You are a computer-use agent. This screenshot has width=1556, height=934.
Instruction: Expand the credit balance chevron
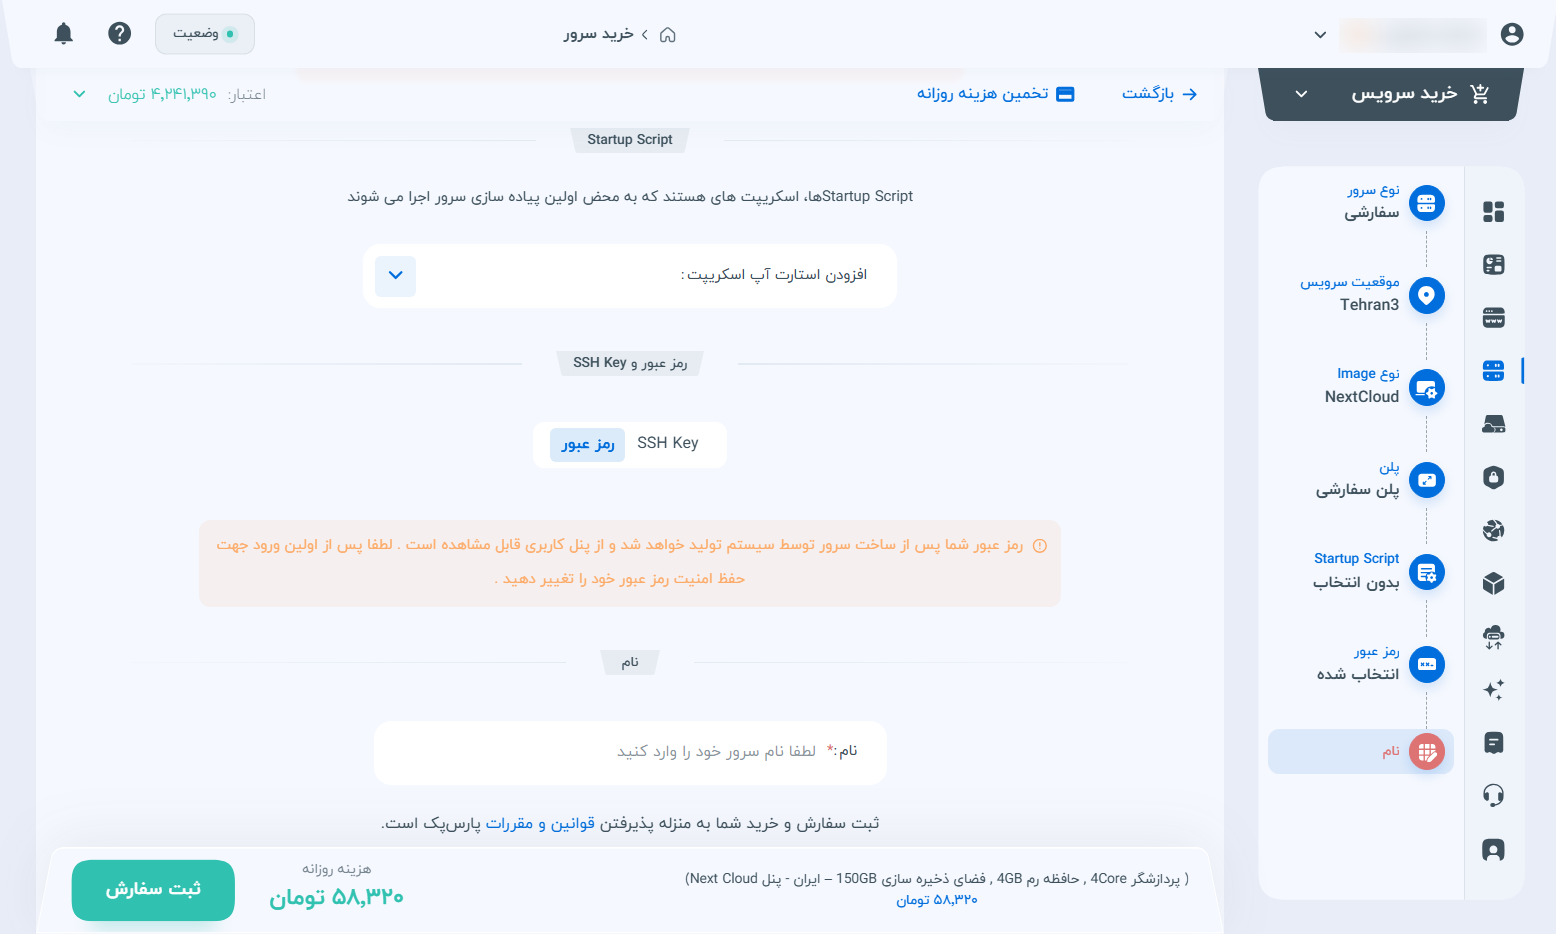(80, 94)
